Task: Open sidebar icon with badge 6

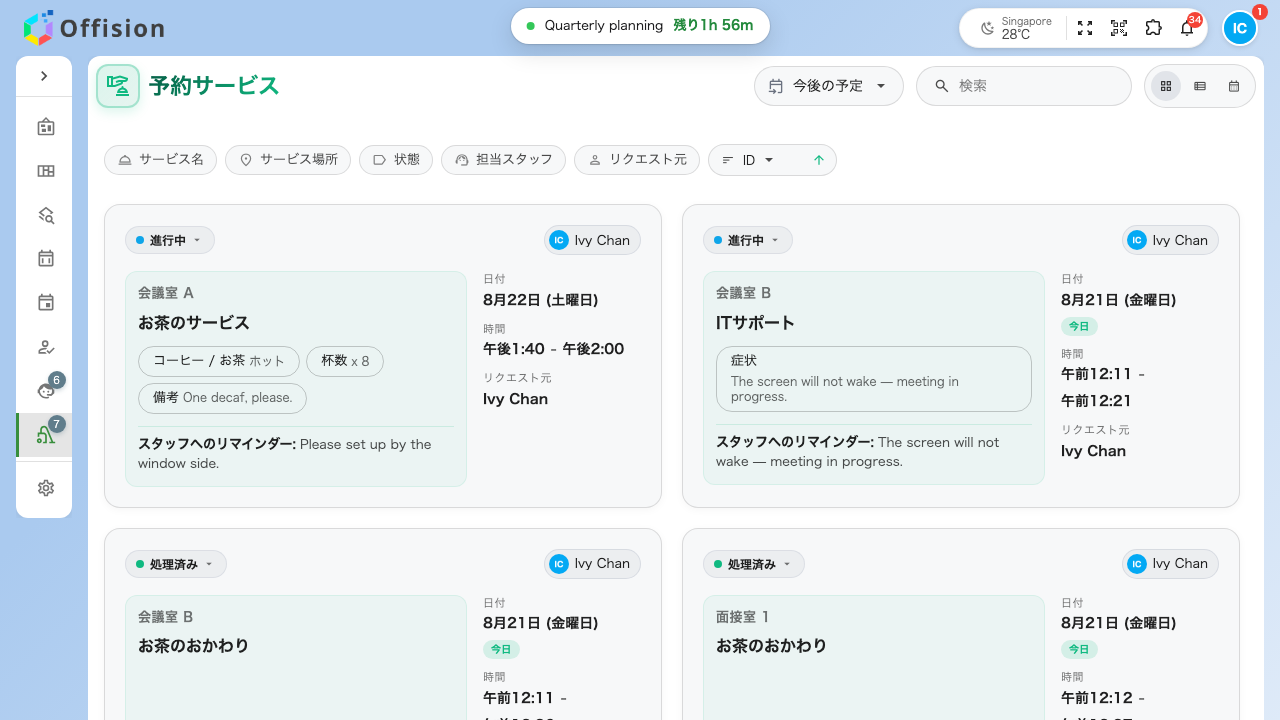Action: (45, 390)
